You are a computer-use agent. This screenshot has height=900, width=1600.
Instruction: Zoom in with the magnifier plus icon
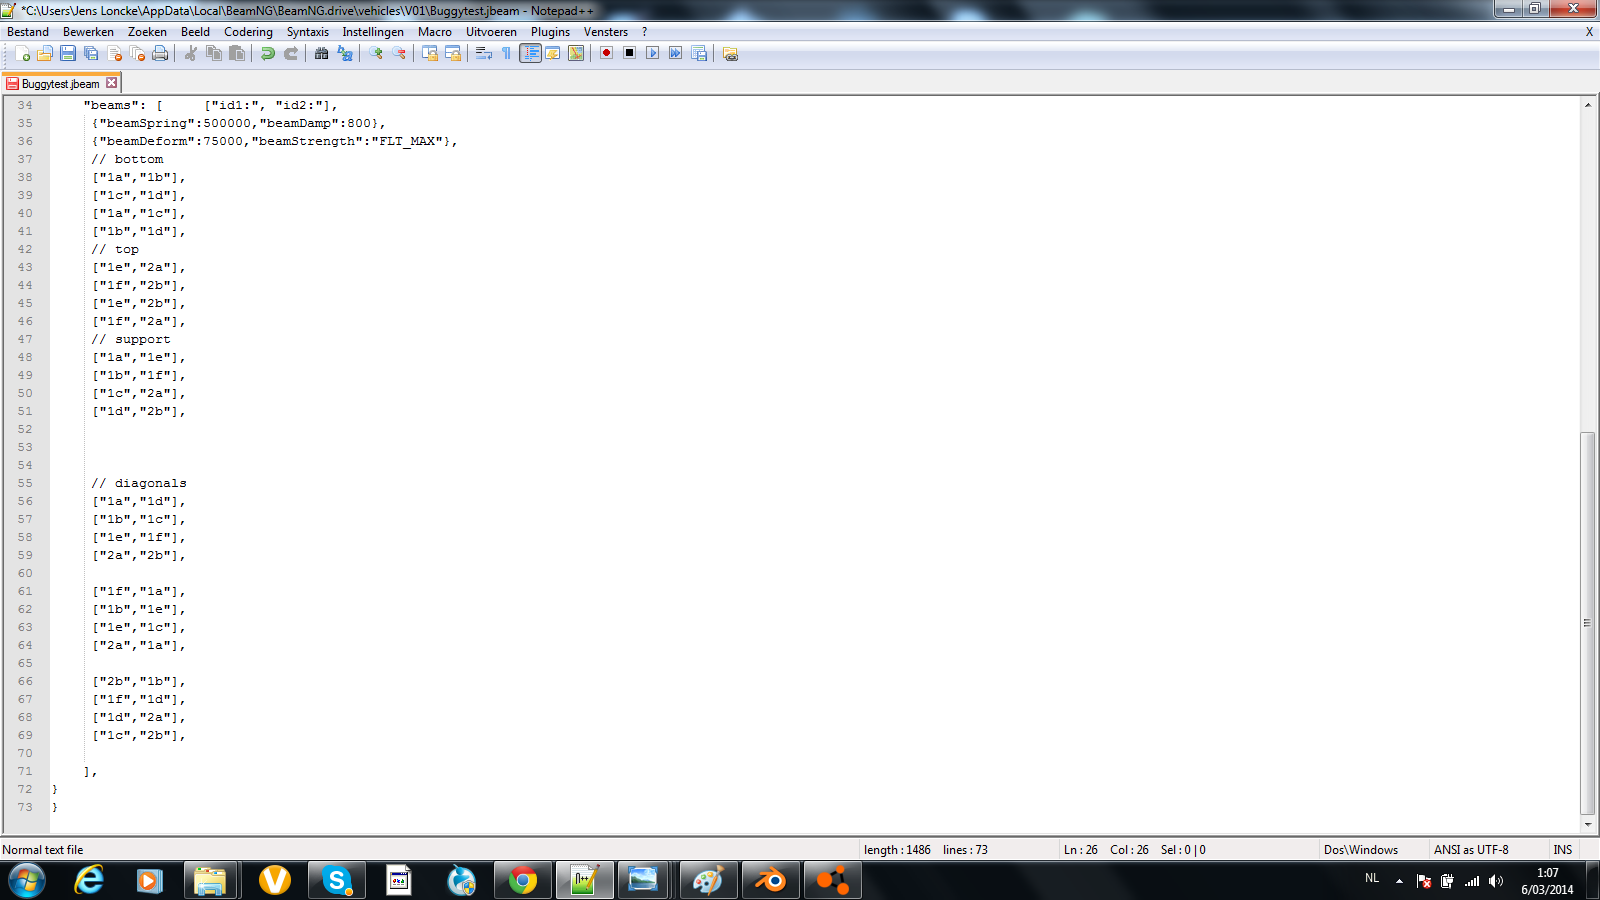tap(375, 54)
